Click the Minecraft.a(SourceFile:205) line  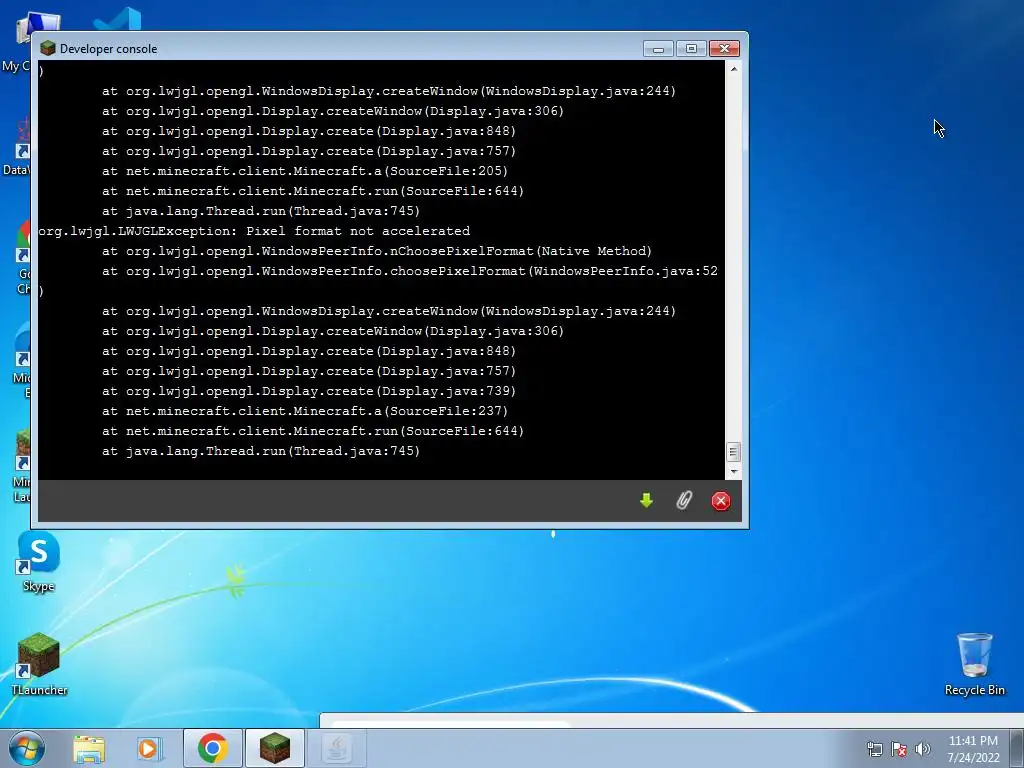tap(304, 171)
